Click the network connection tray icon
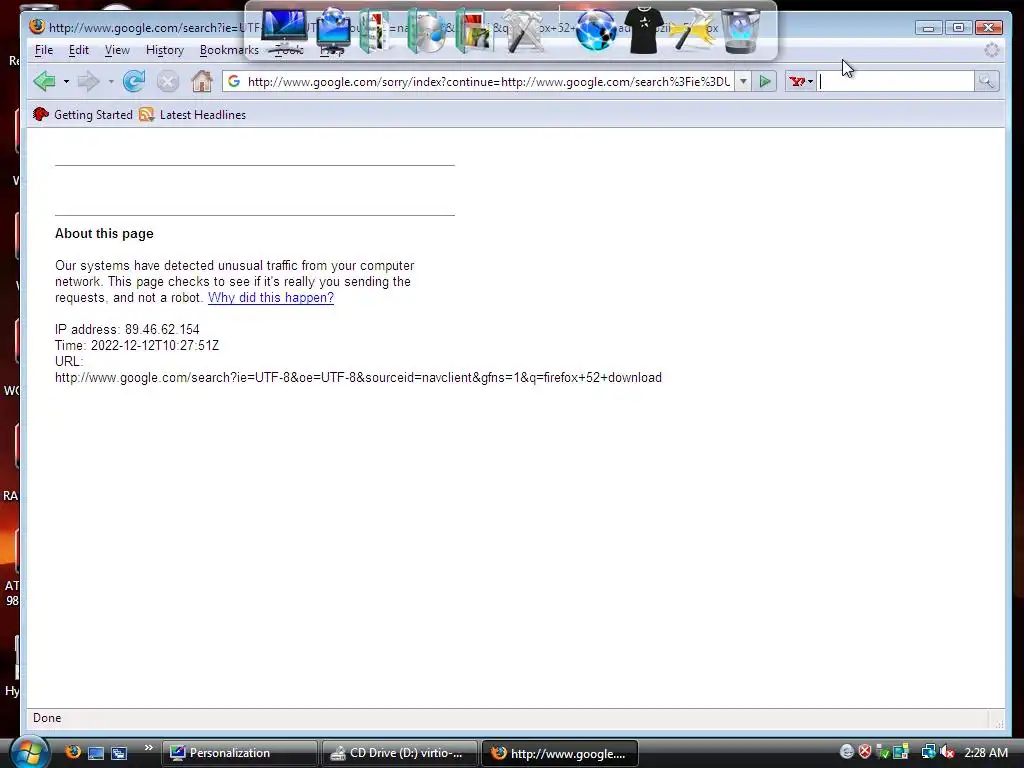Viewport: 1024px width, 768px height. [x=928, y=752]
